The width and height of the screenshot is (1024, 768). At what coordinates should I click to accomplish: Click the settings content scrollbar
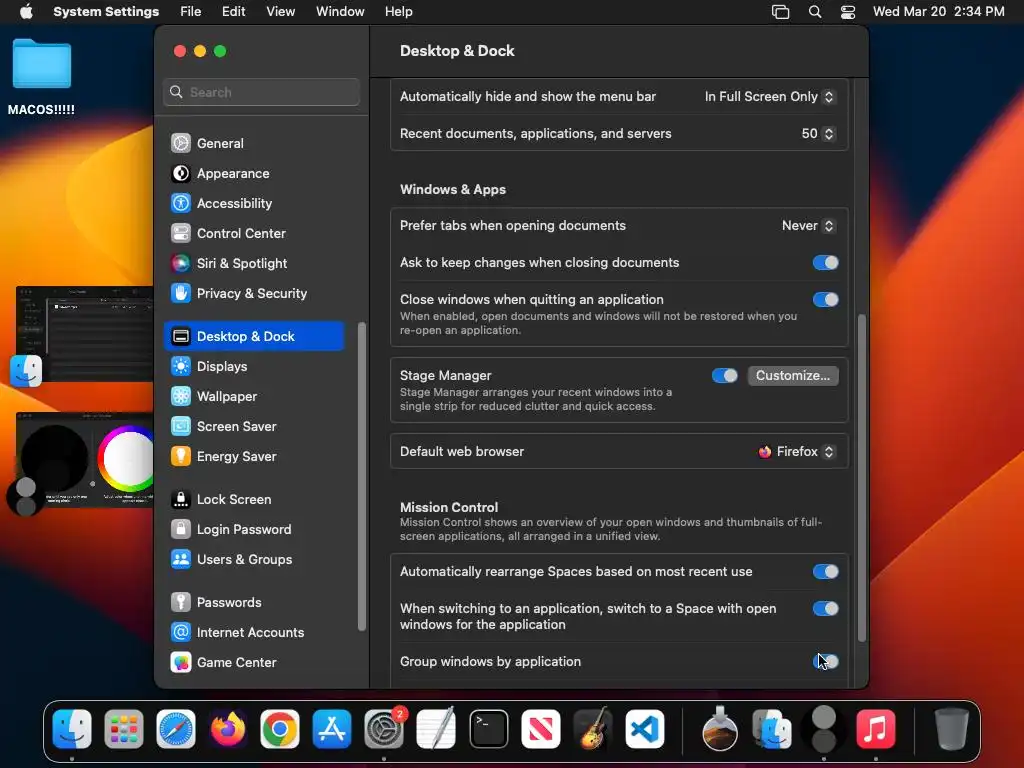(x=861, y=478)
